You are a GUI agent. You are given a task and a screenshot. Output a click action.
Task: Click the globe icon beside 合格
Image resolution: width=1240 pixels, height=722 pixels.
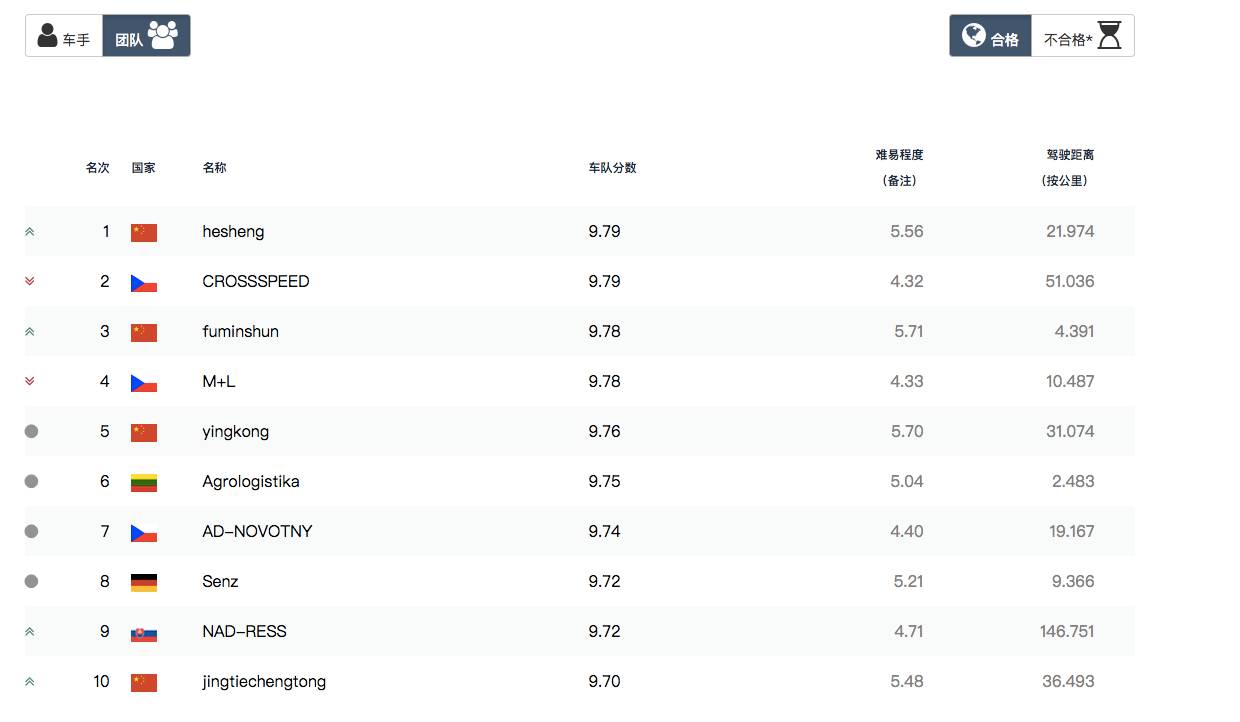(973, 35)
